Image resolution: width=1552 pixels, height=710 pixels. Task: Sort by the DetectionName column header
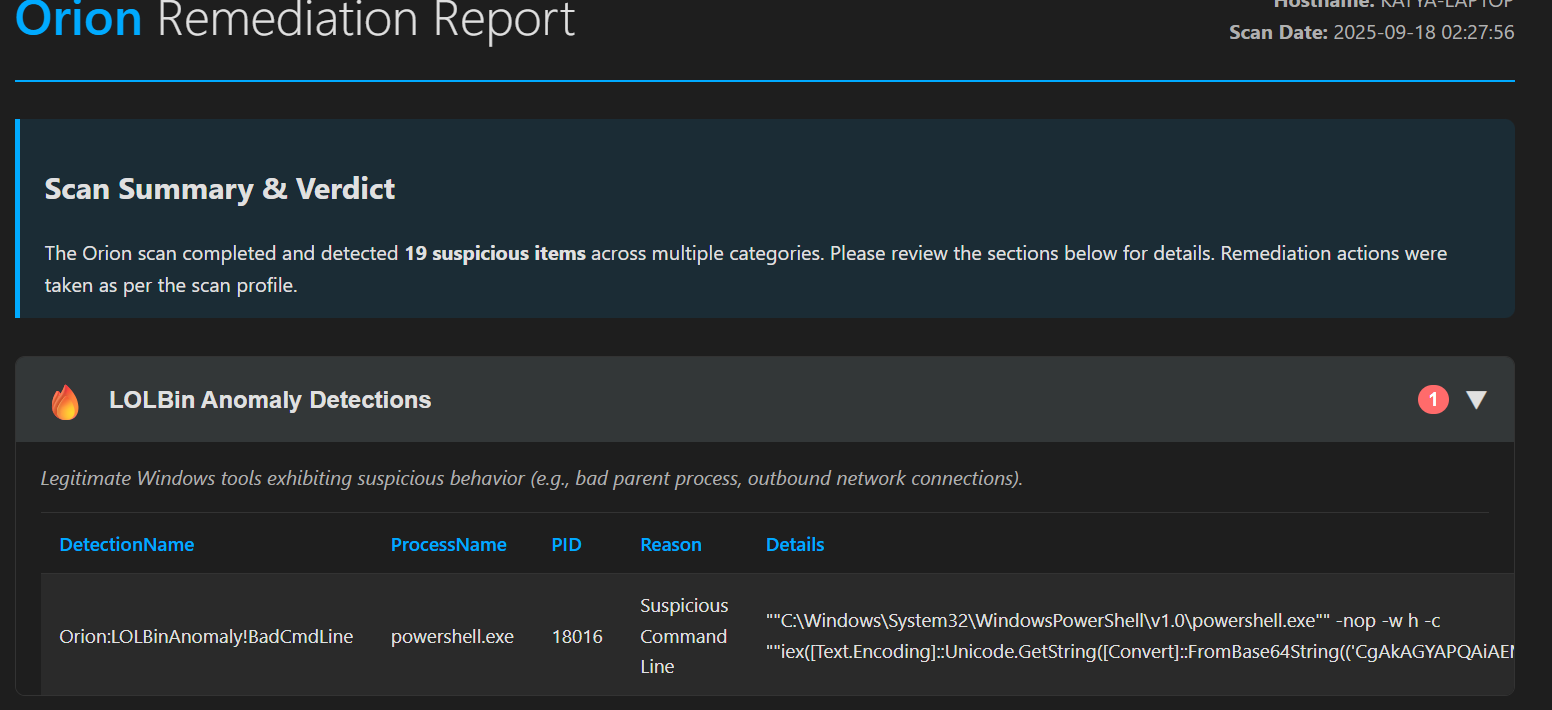[127, 545]
